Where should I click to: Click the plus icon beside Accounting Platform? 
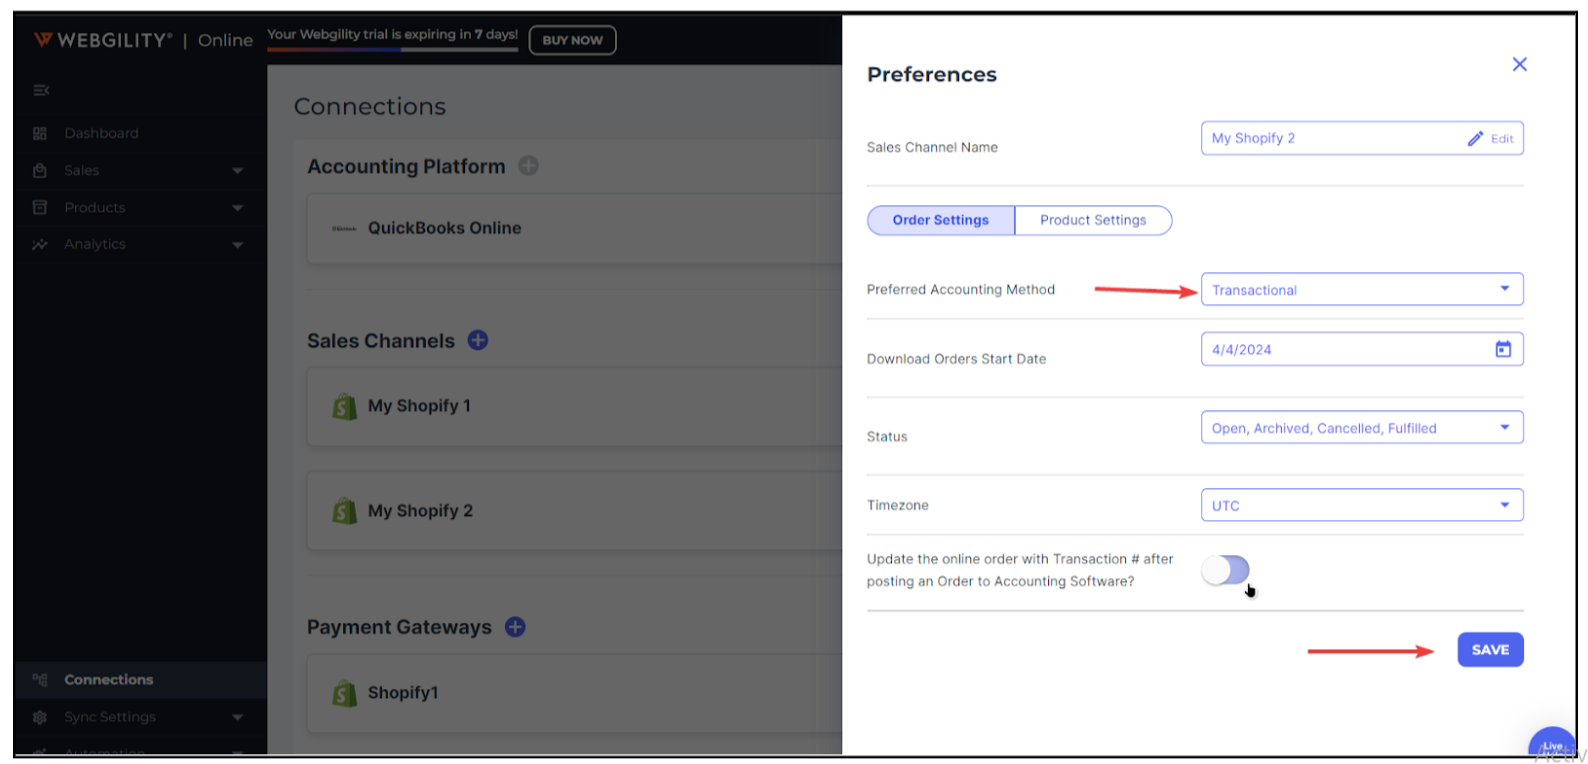click(528, 166)
